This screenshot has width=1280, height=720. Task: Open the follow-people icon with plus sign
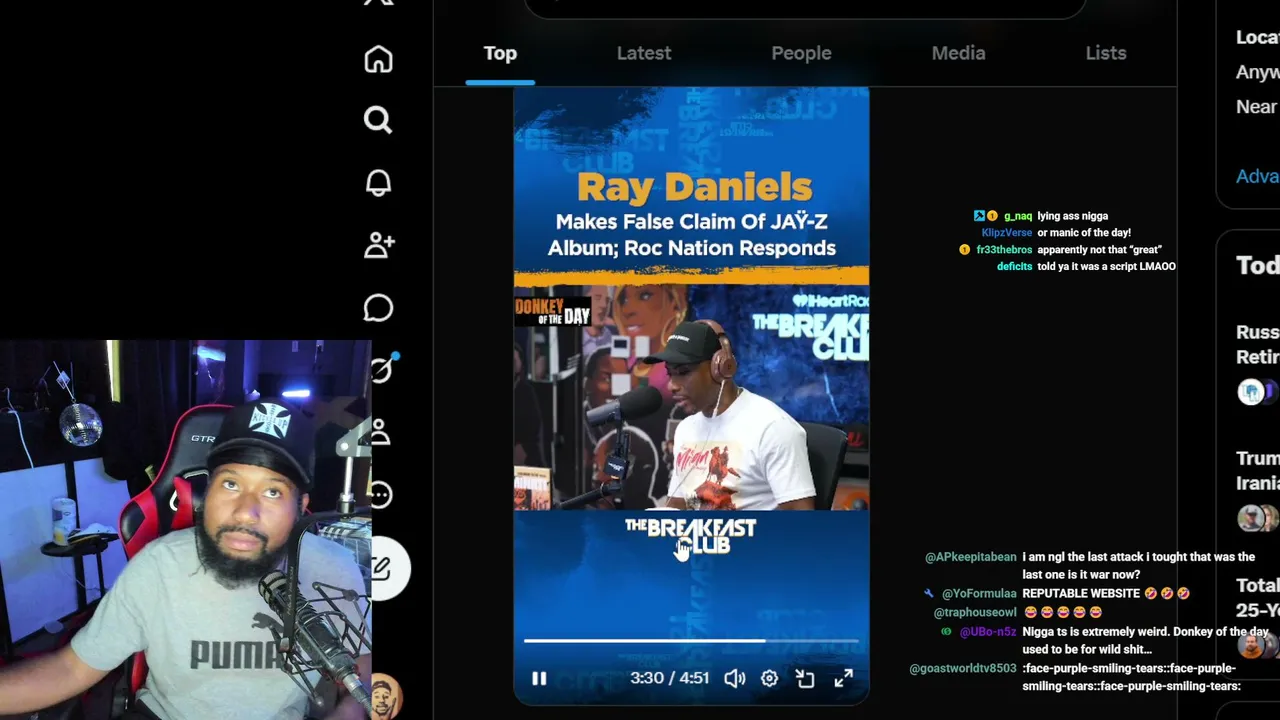[x=379, y=245]
